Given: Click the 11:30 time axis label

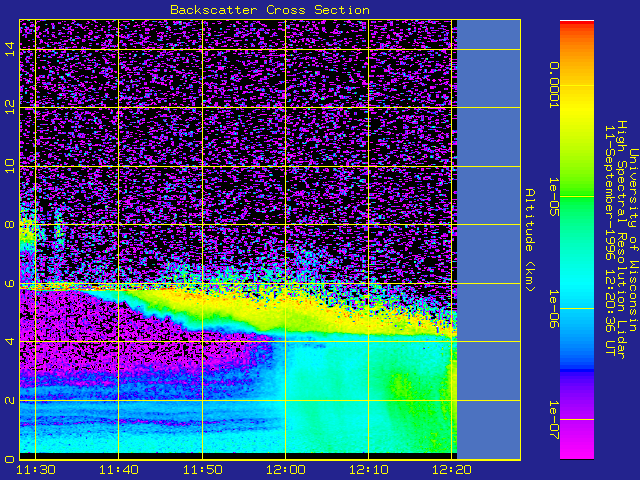Looking at the screenshot, I should point(36,470).
